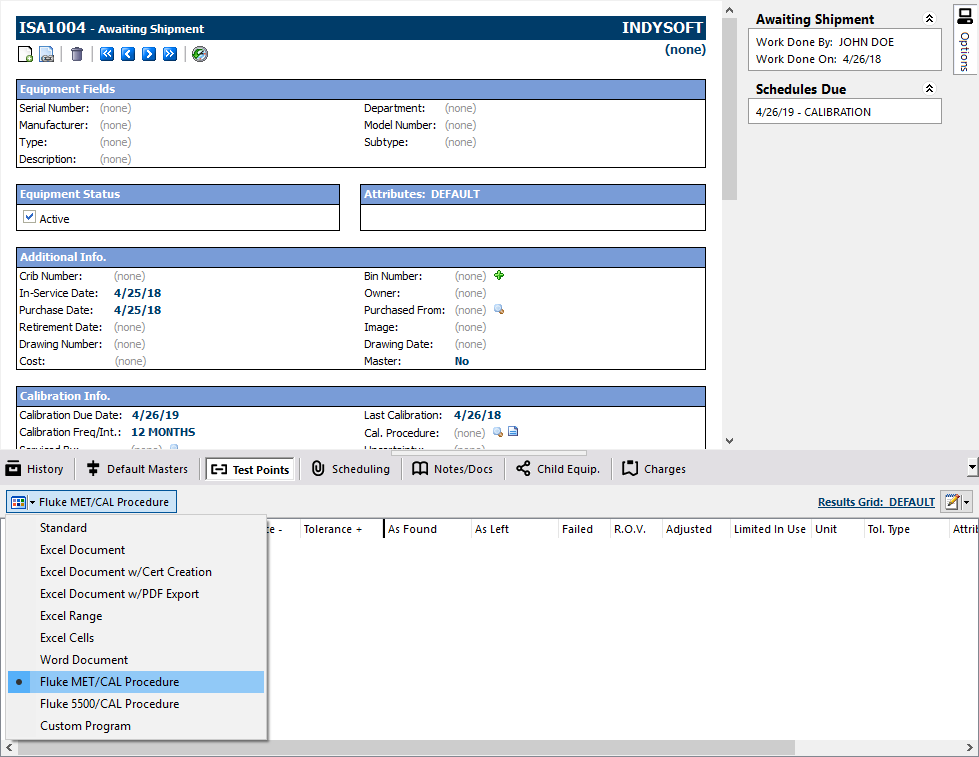
Task: Select the Custom Program procedure option
Action: (x=85, y=725)
